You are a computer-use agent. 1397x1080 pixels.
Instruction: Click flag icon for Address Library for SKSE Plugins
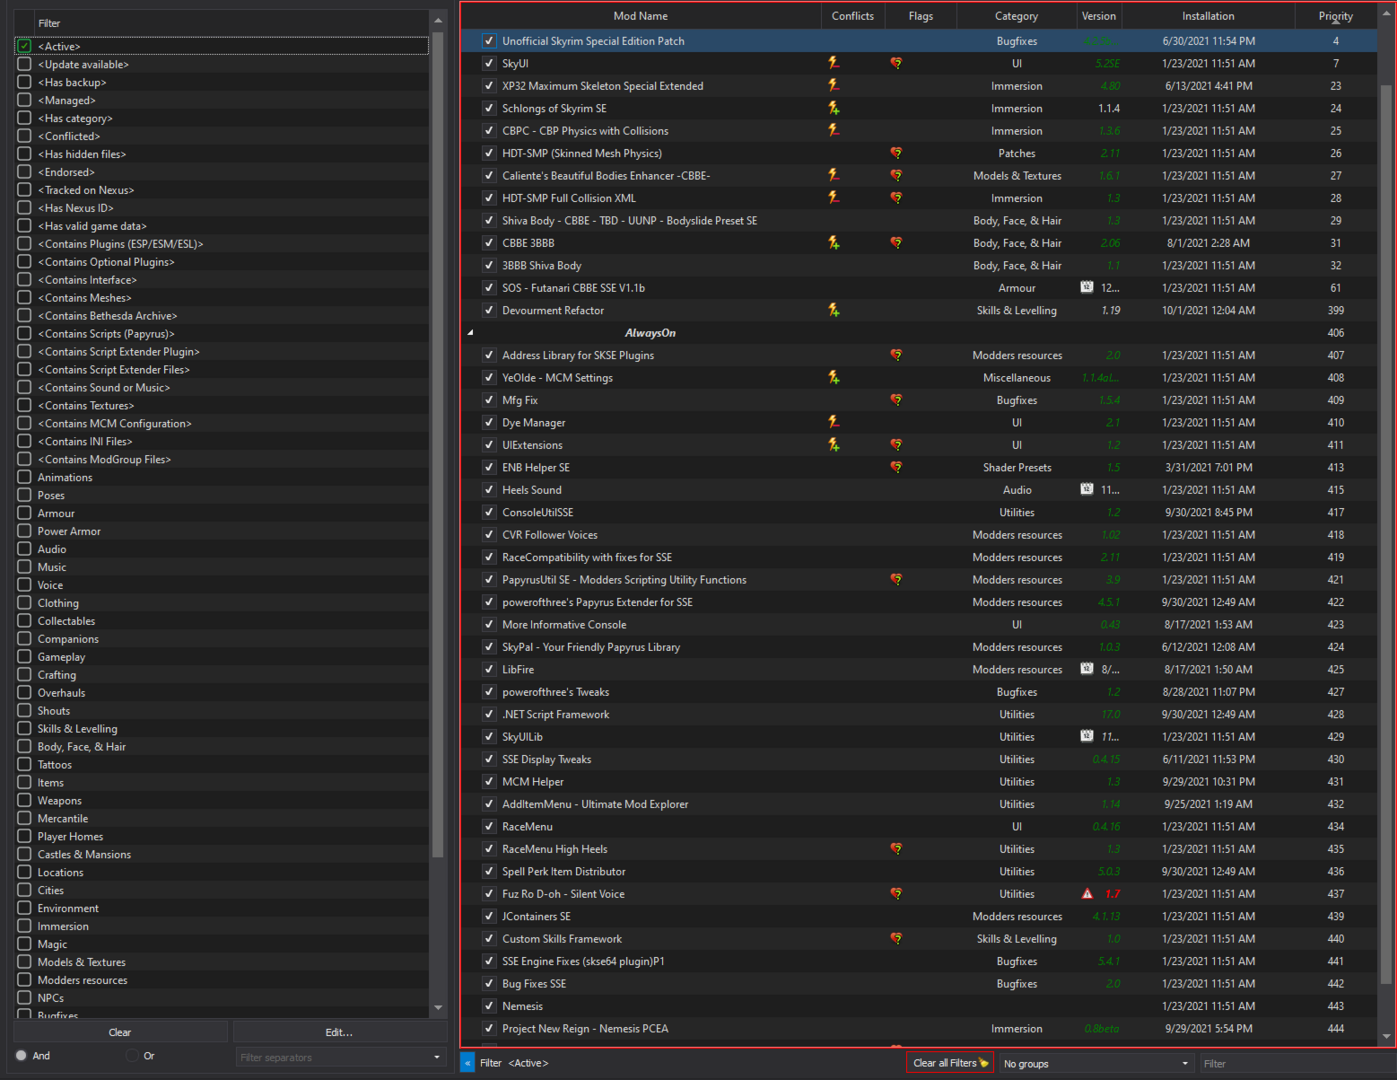click(x=896, y=355)
